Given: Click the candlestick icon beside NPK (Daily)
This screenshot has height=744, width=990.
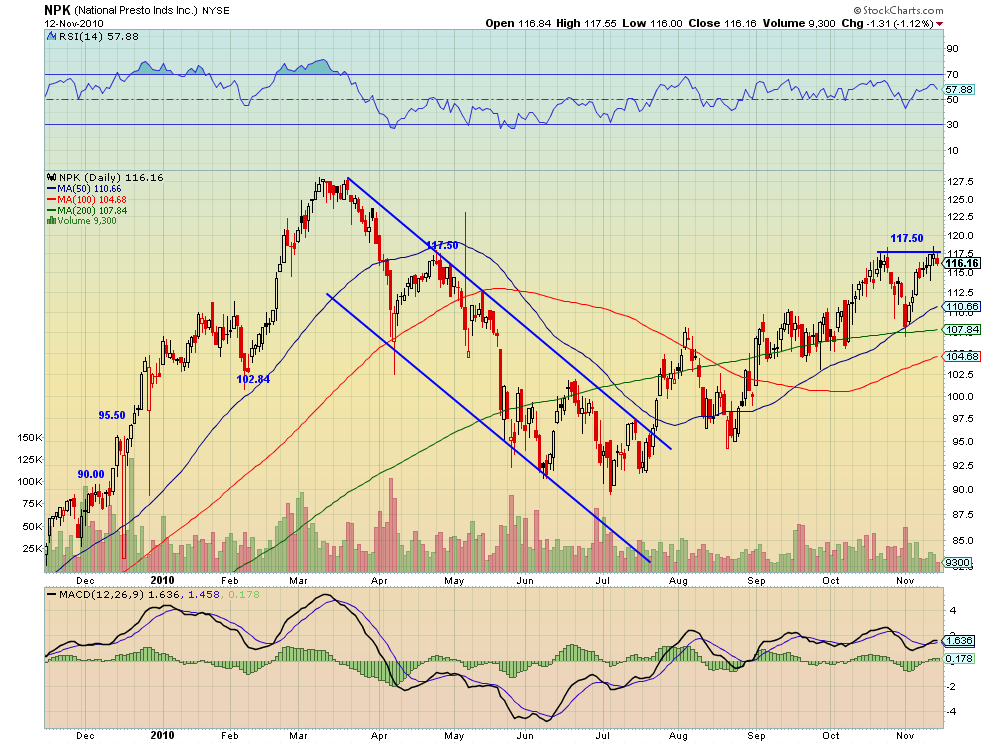Looking at the screenshot, I should coord(52,177).
